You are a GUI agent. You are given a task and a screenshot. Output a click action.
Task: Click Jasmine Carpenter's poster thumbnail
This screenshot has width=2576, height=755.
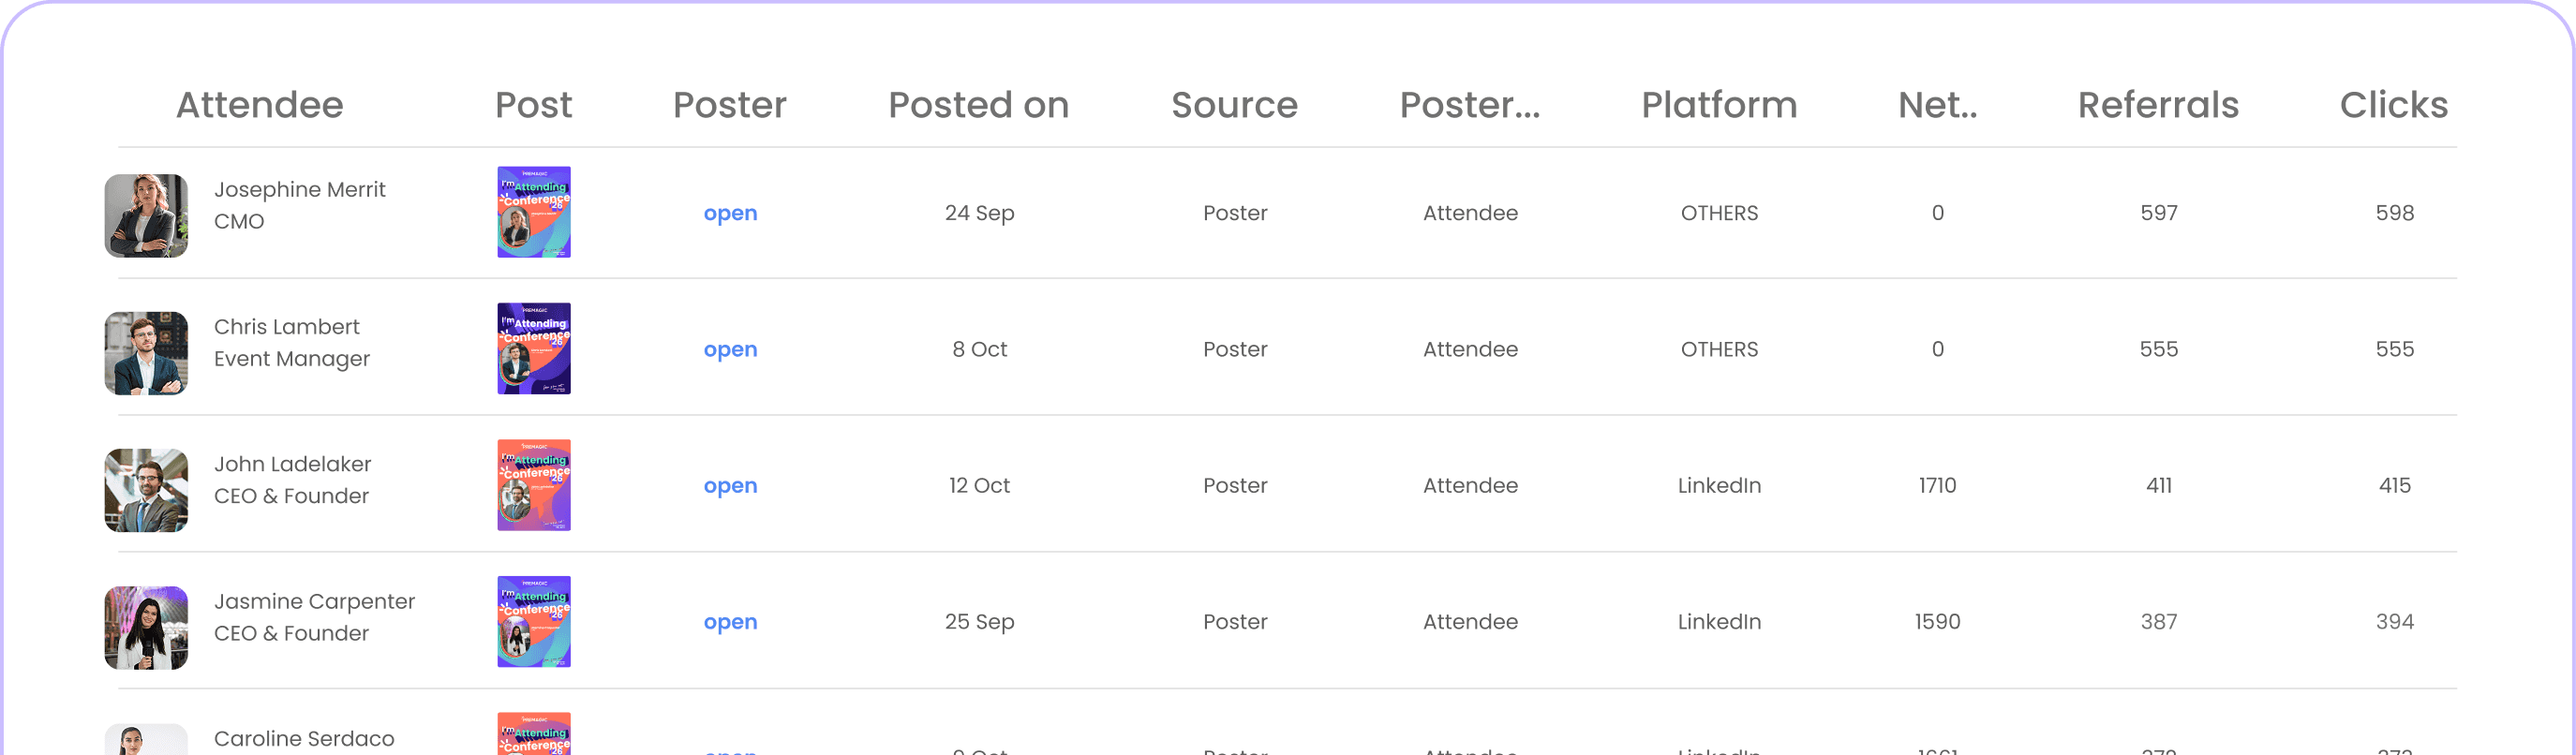tap(533, 622)
